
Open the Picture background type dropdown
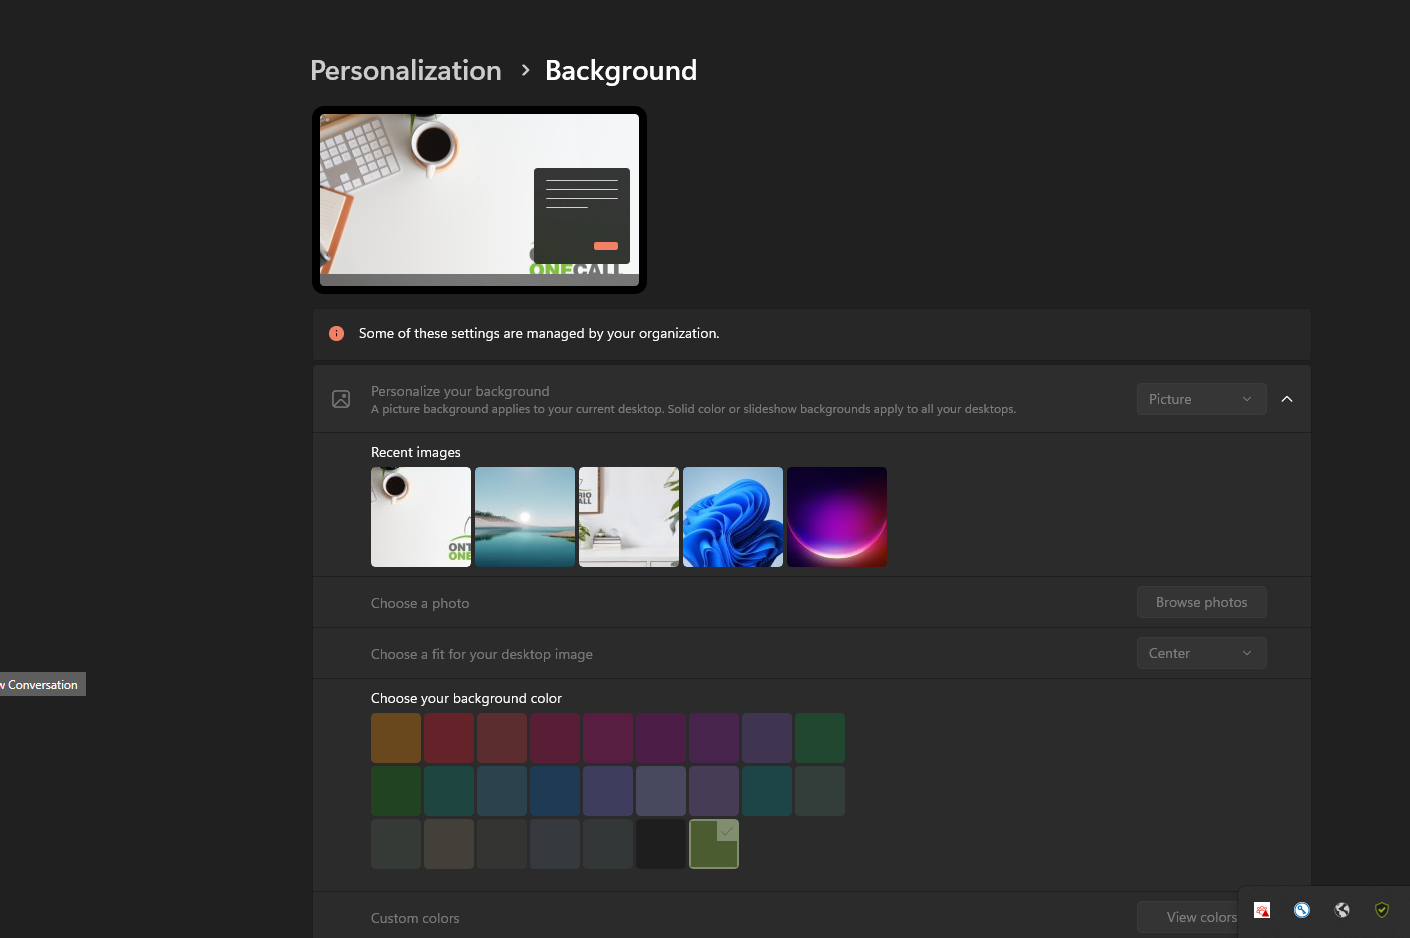[x=1201, y=398]
